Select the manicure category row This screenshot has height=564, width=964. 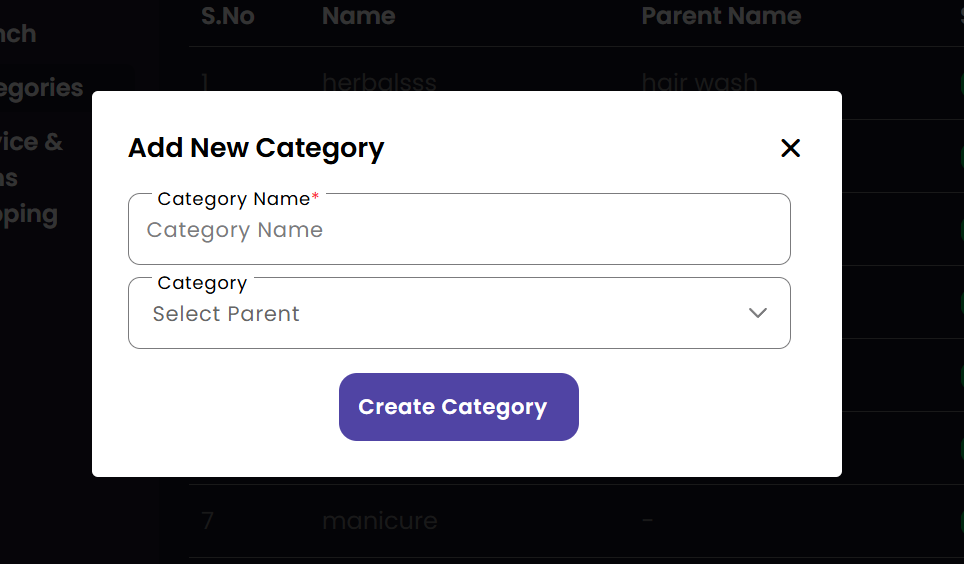[379, 521]
